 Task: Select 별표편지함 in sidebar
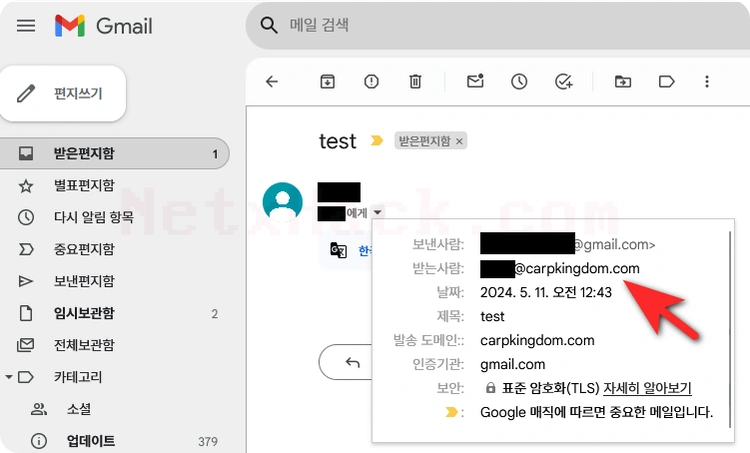84,186
